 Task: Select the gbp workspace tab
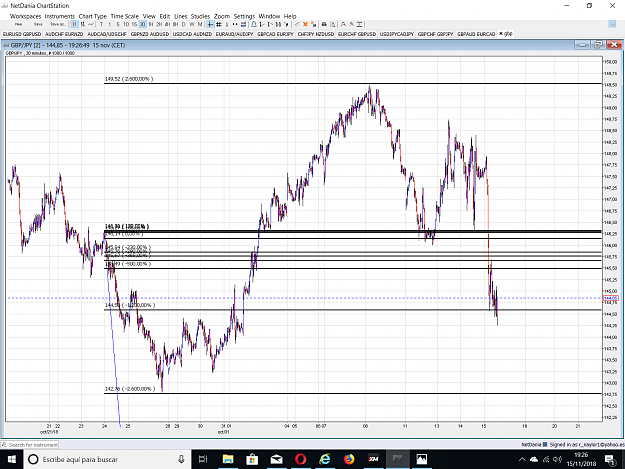506,34
